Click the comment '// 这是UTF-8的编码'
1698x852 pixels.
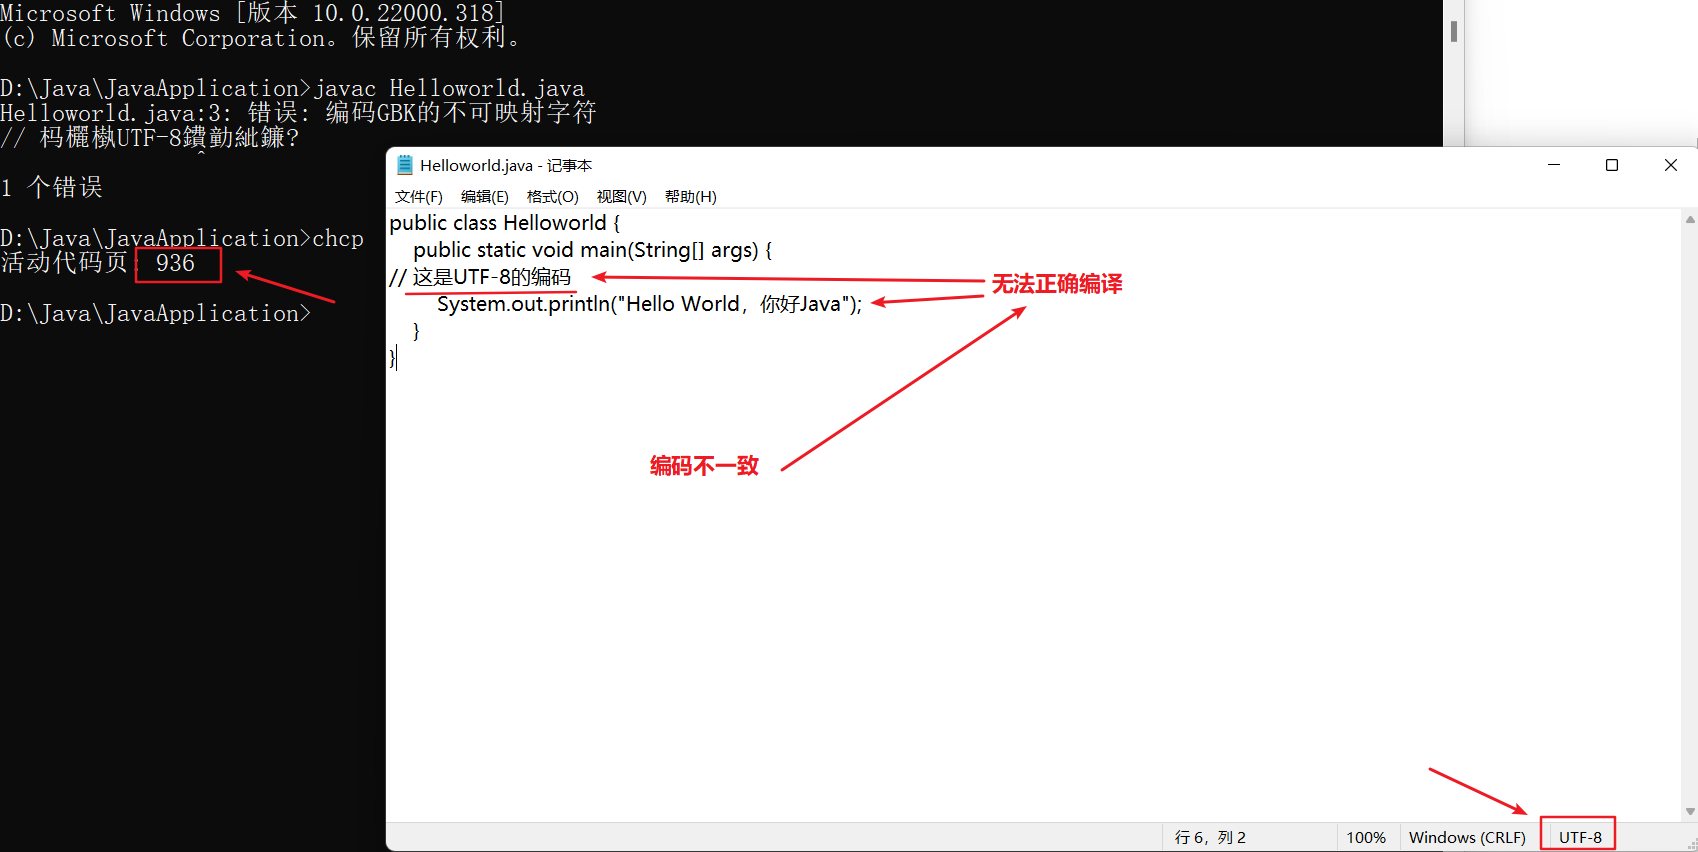(480, 277)
